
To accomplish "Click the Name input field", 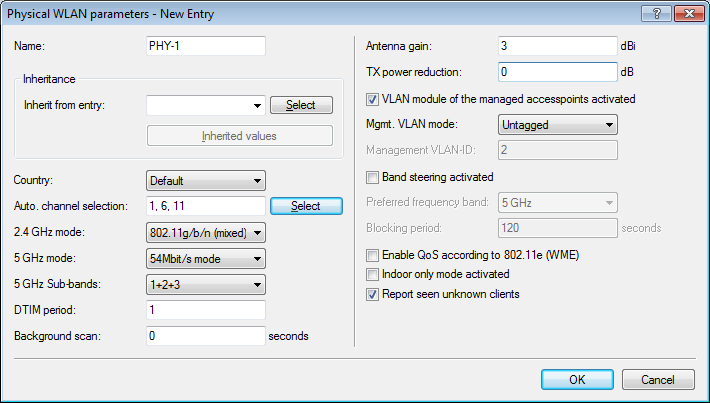I will [205, 46].
